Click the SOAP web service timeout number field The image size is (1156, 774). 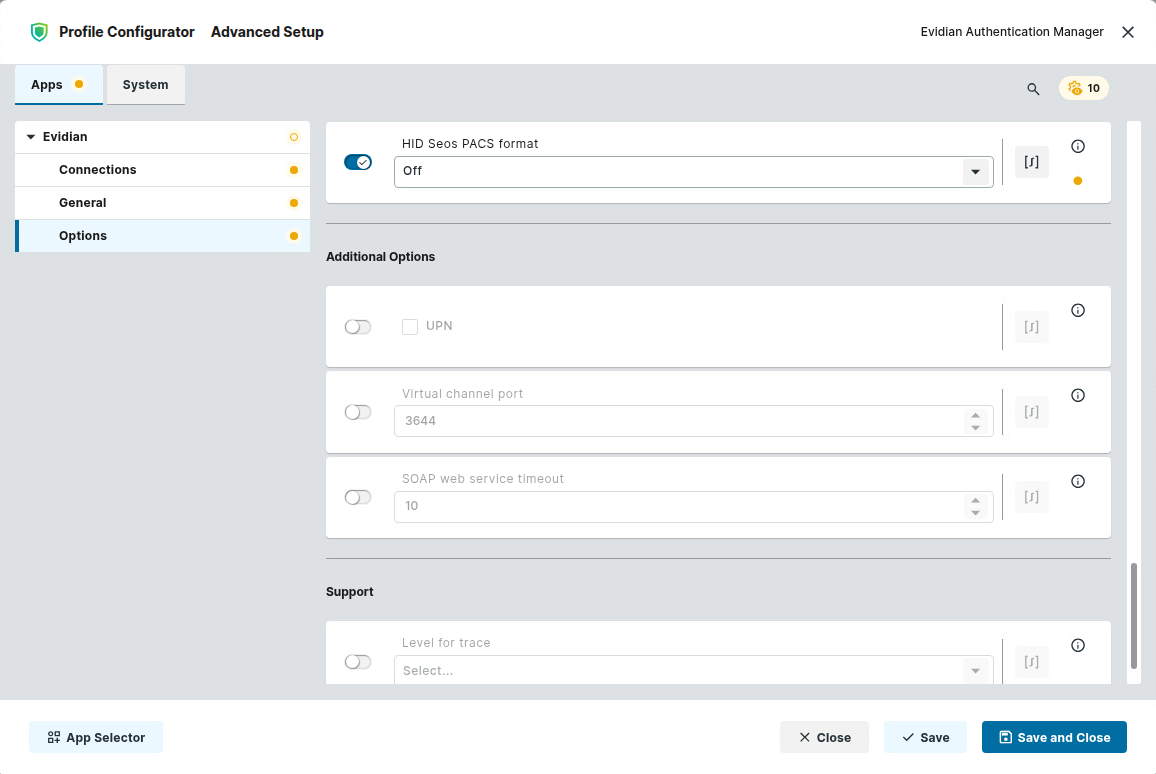click(x=693, y=506)
